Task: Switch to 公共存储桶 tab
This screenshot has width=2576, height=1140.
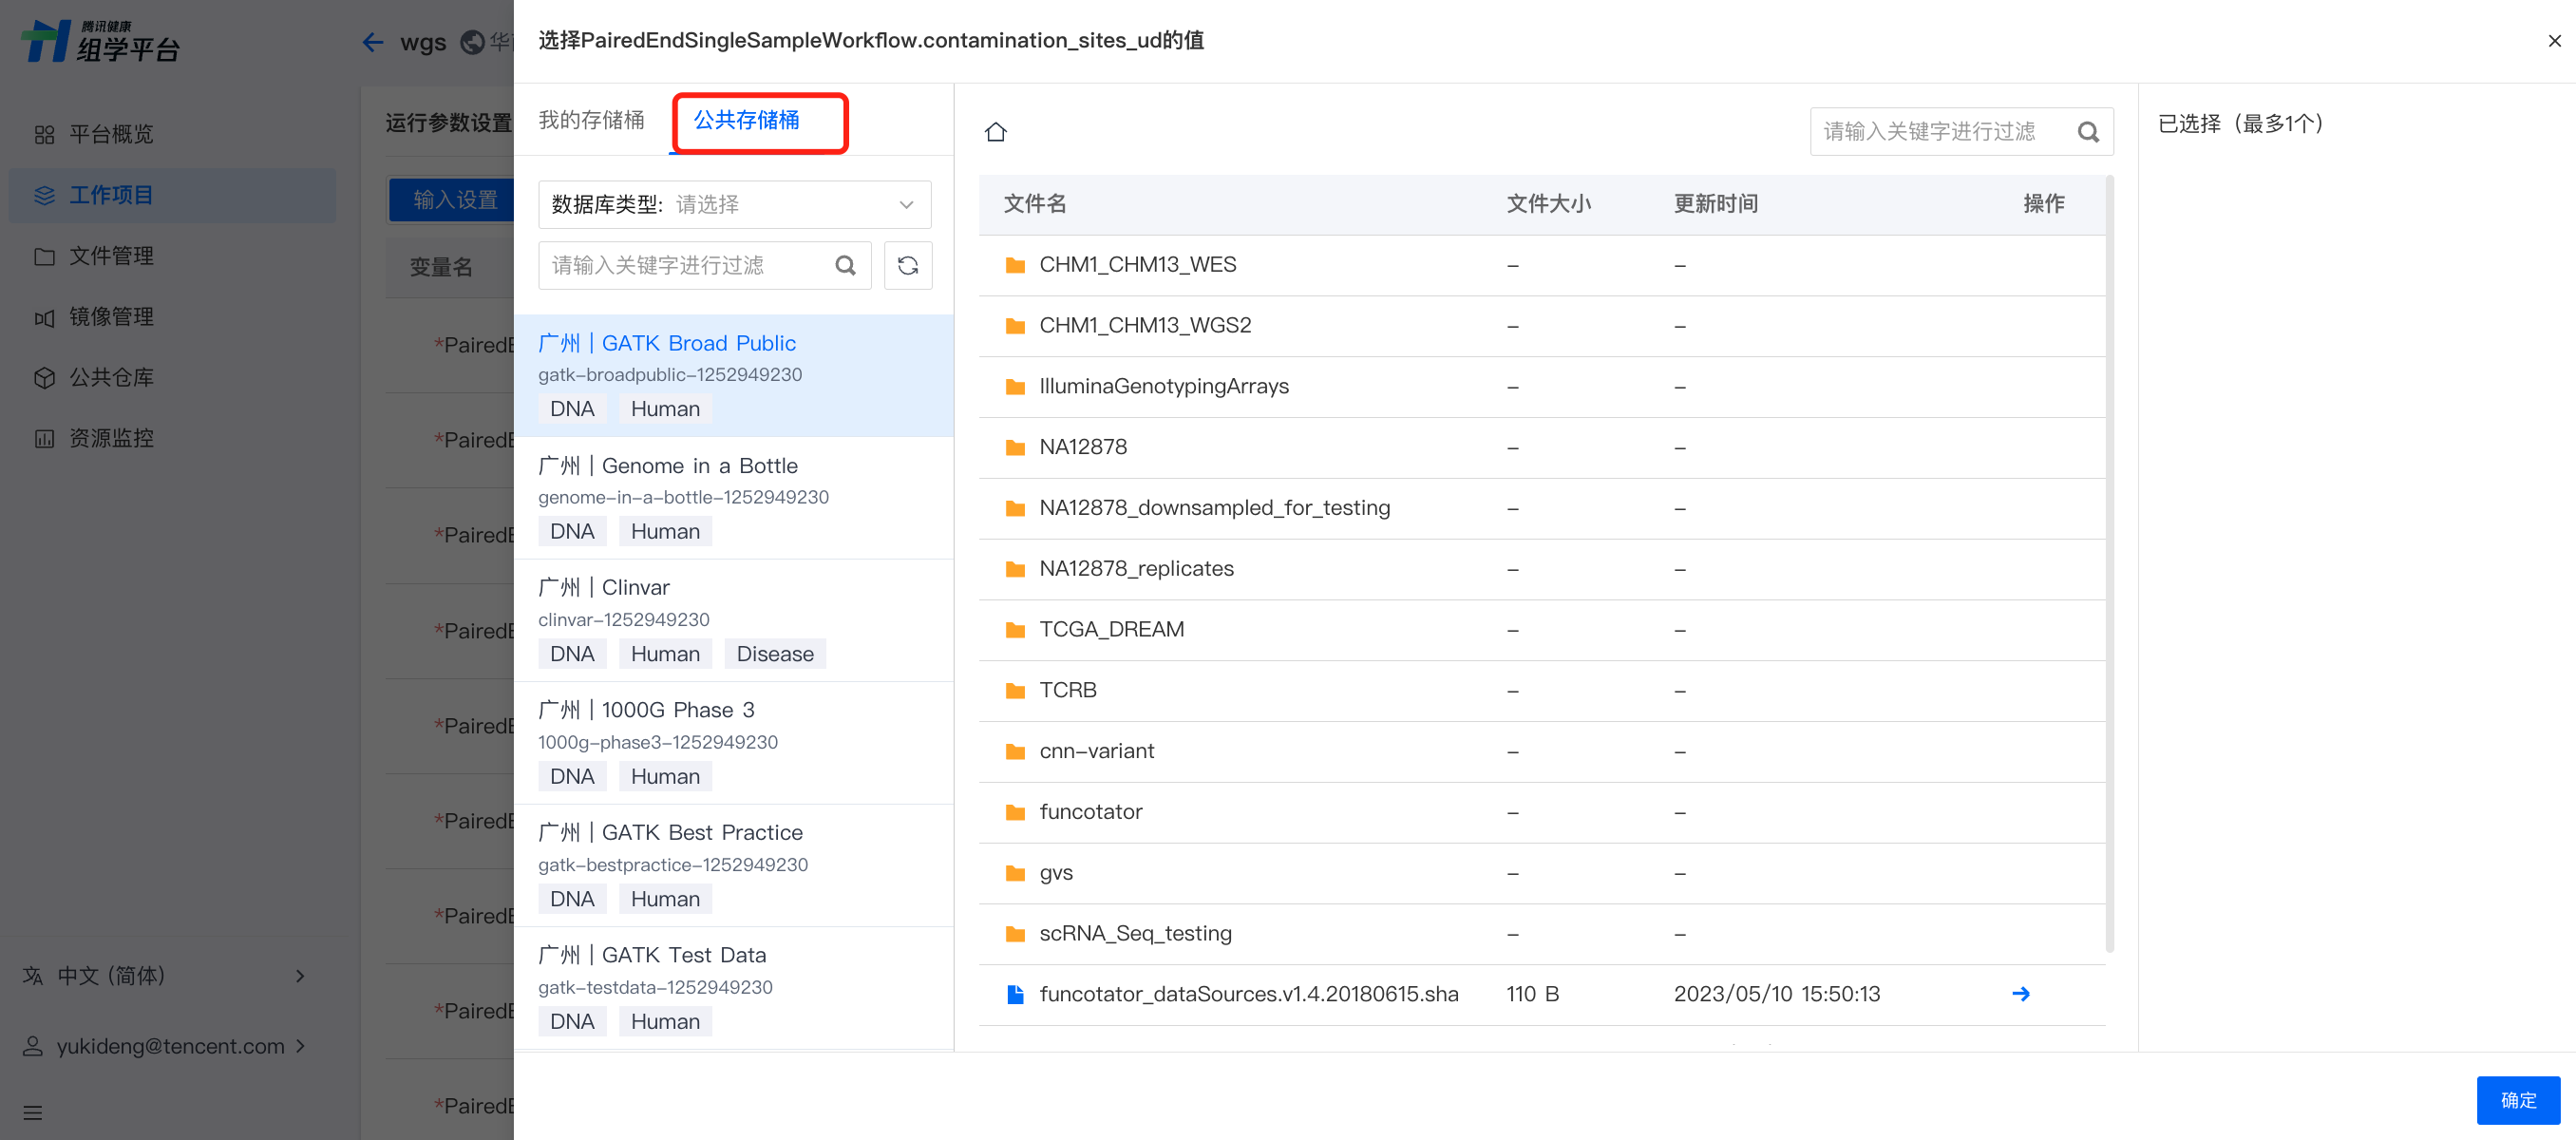Action: (x=746, y=120)
